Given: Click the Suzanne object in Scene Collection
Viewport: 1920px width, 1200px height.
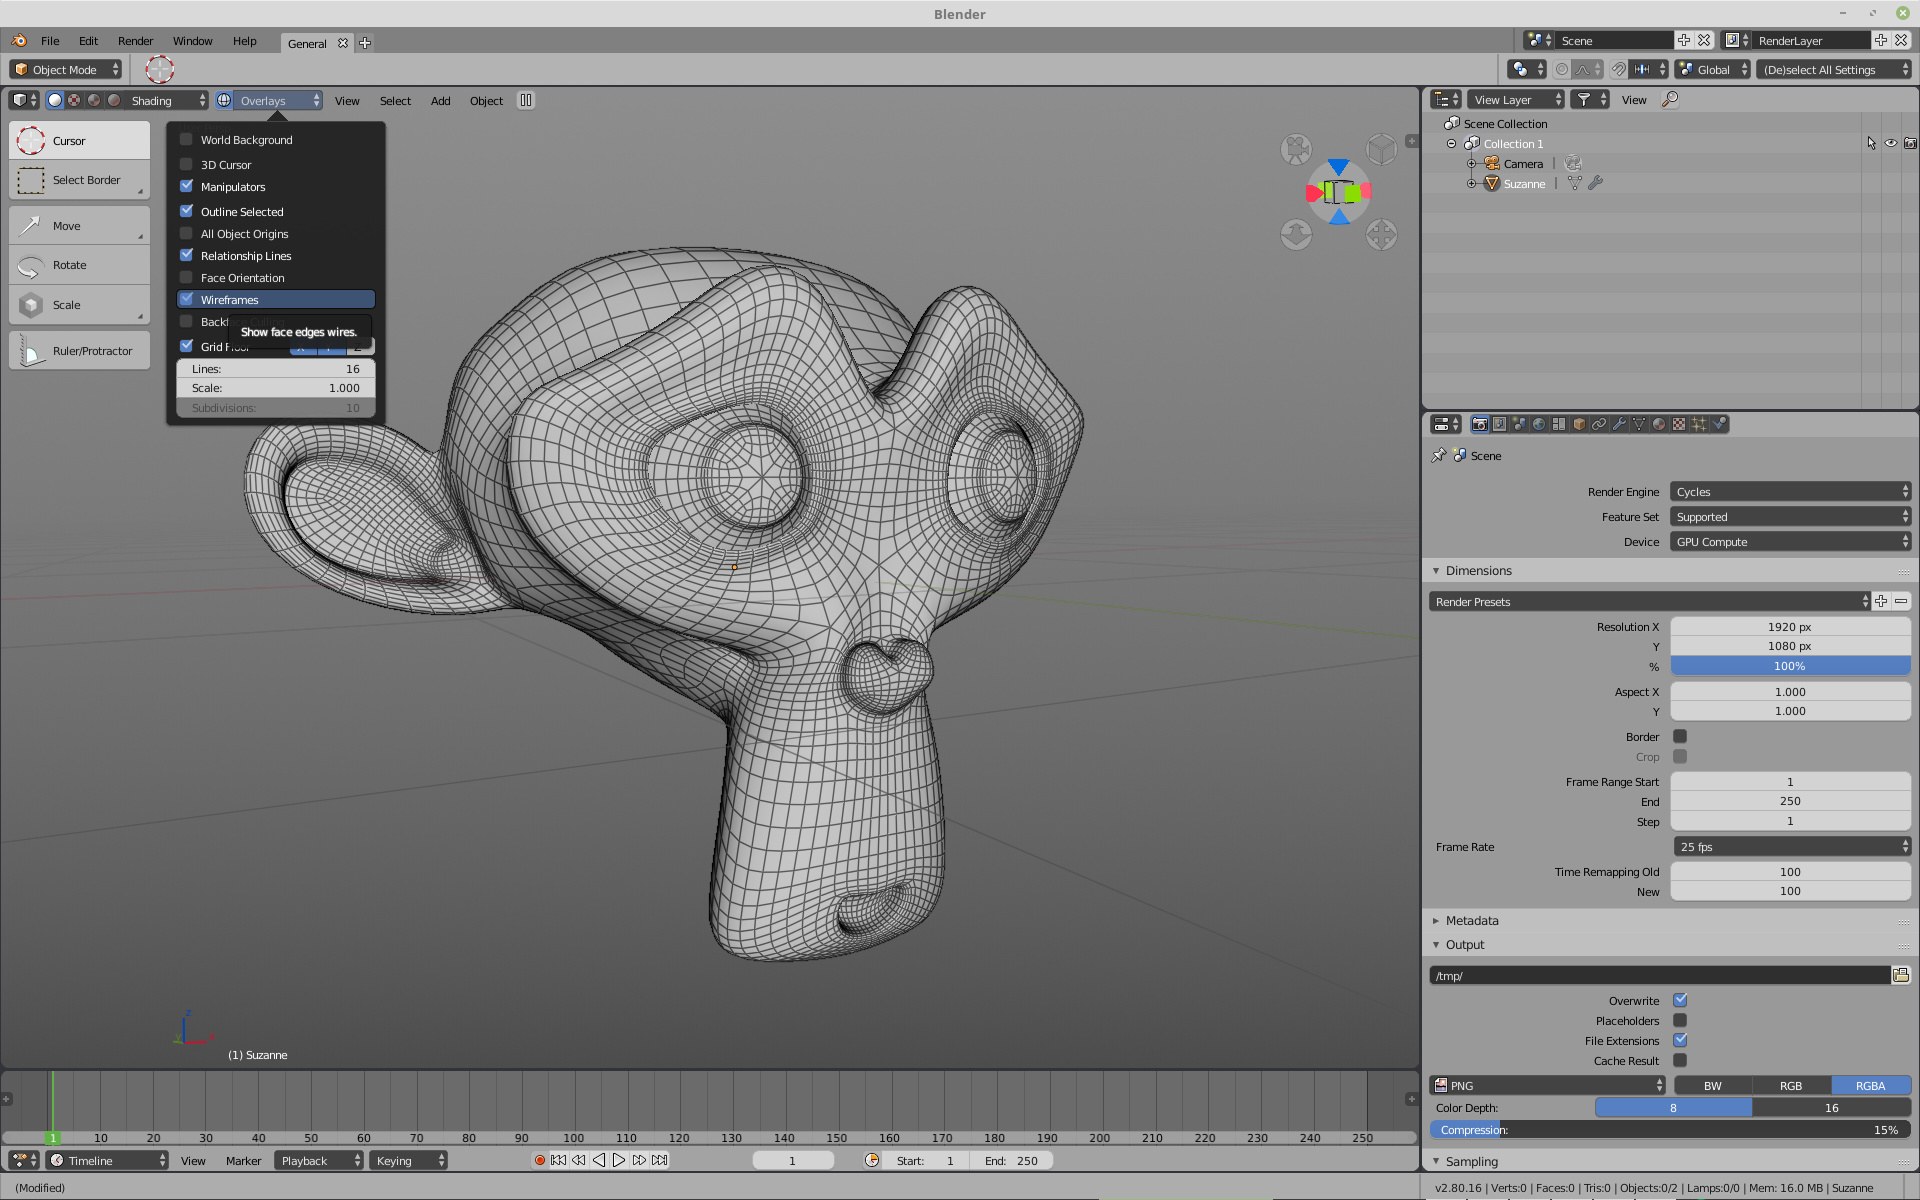Looking at the screenshot, I should 1523,182.
